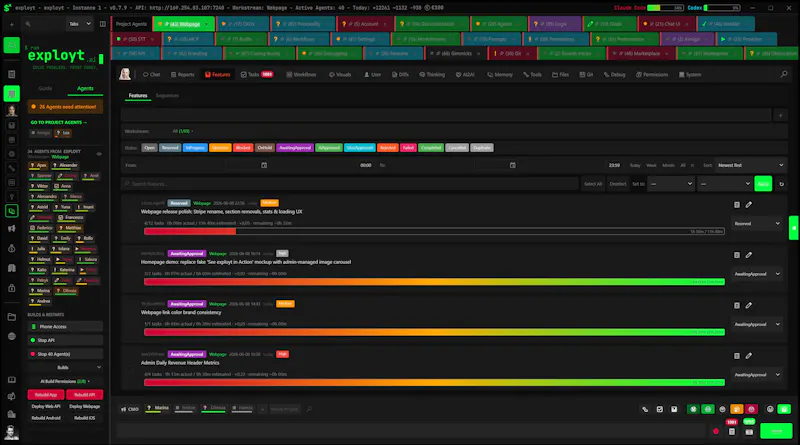Screen dimensions: 800x445
Task: Edit the Webpage link color brand consistency feature
Action: (748, 305)
